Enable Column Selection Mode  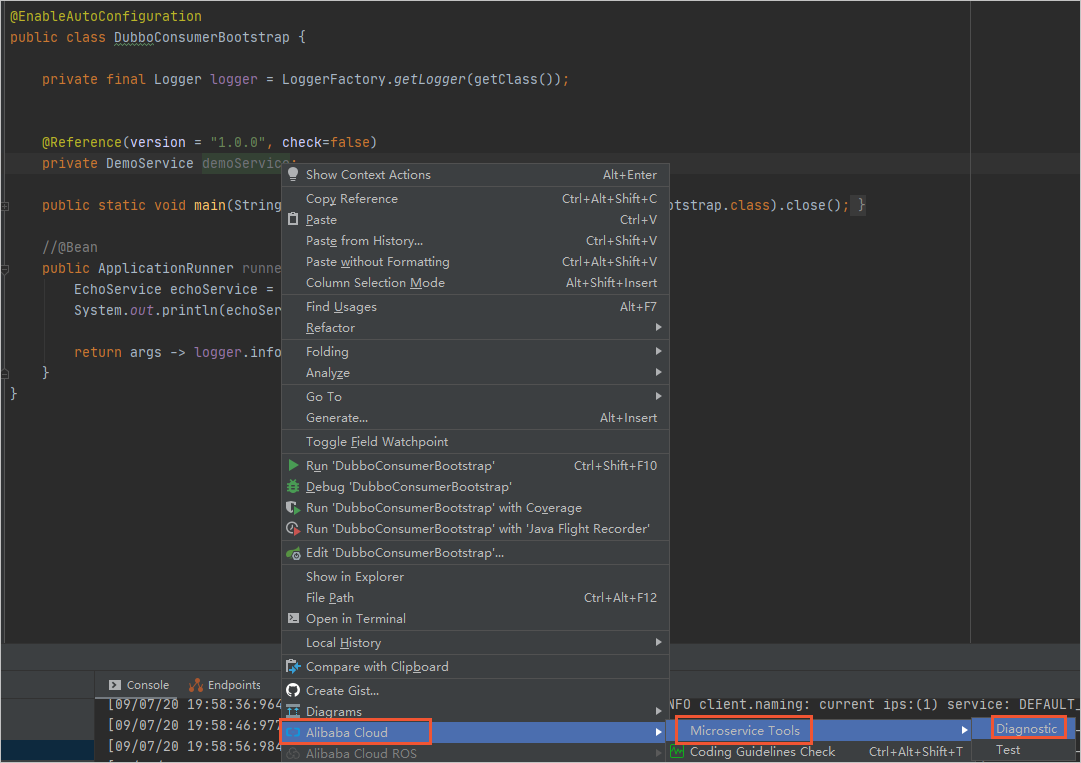475,283
